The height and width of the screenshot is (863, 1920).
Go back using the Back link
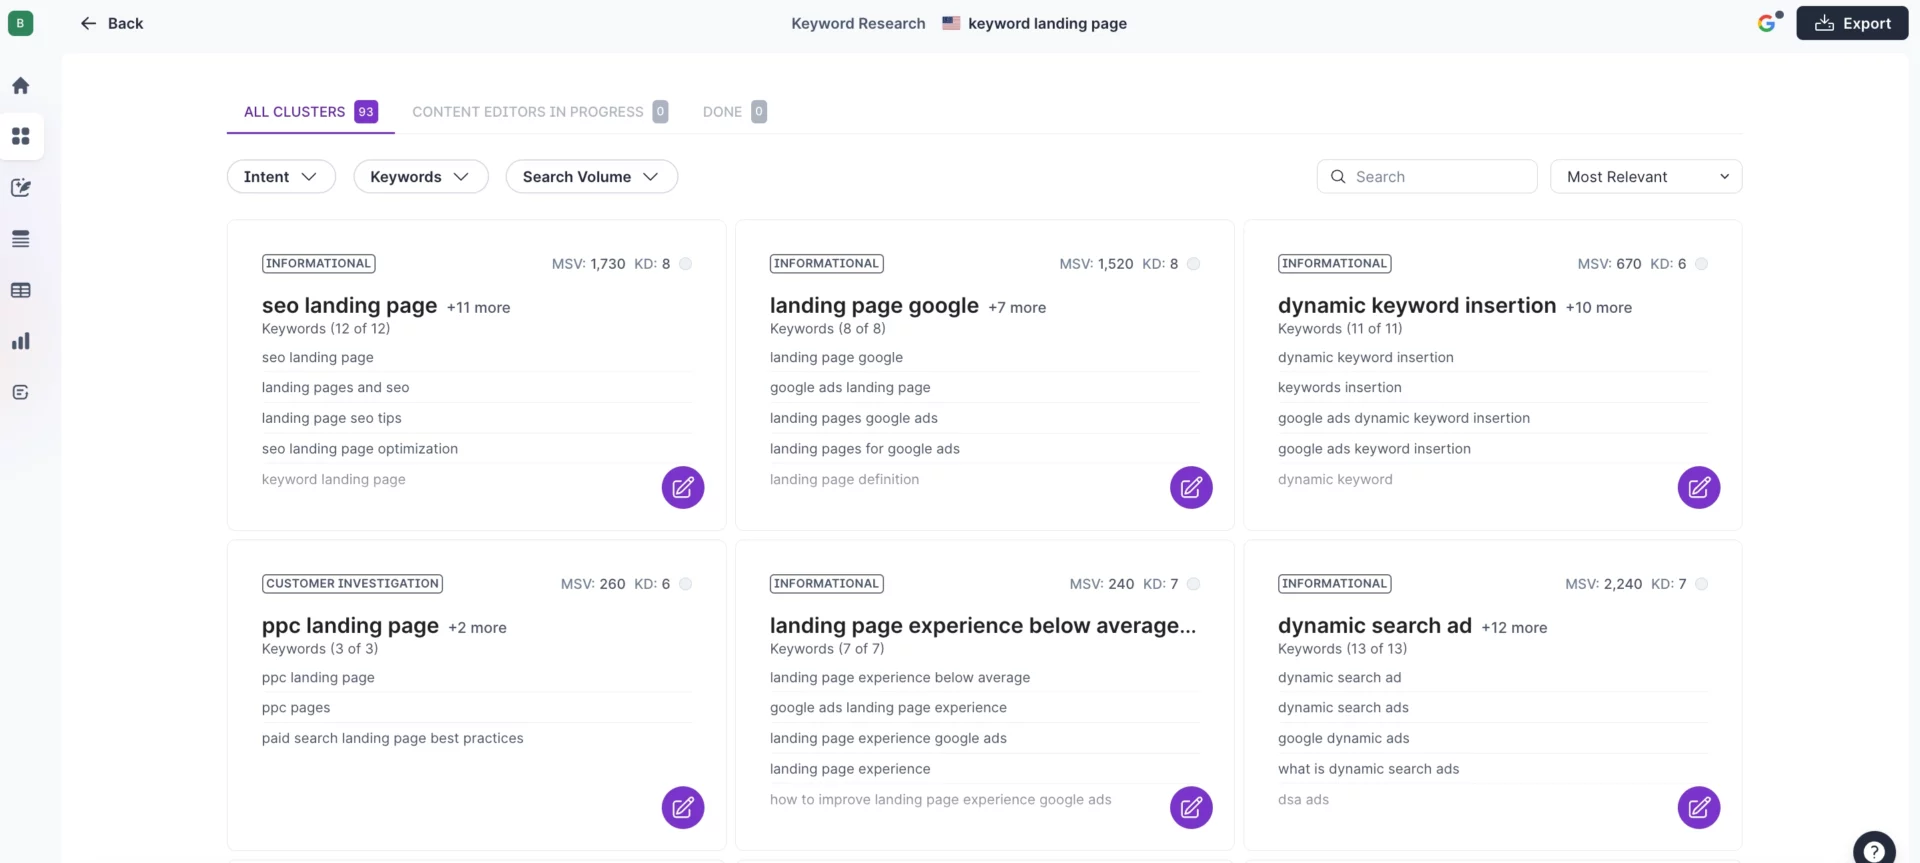(112, 23)
